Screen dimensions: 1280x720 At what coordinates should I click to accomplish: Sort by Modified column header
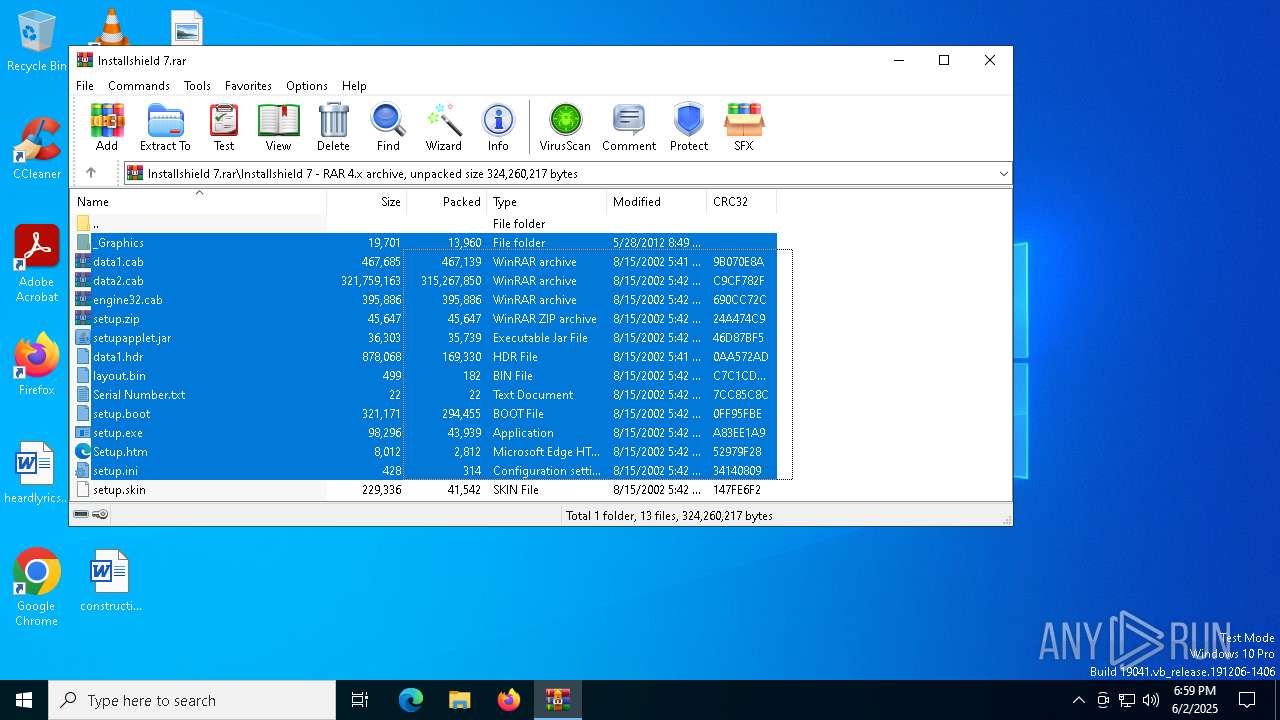[x=657, y=201]
